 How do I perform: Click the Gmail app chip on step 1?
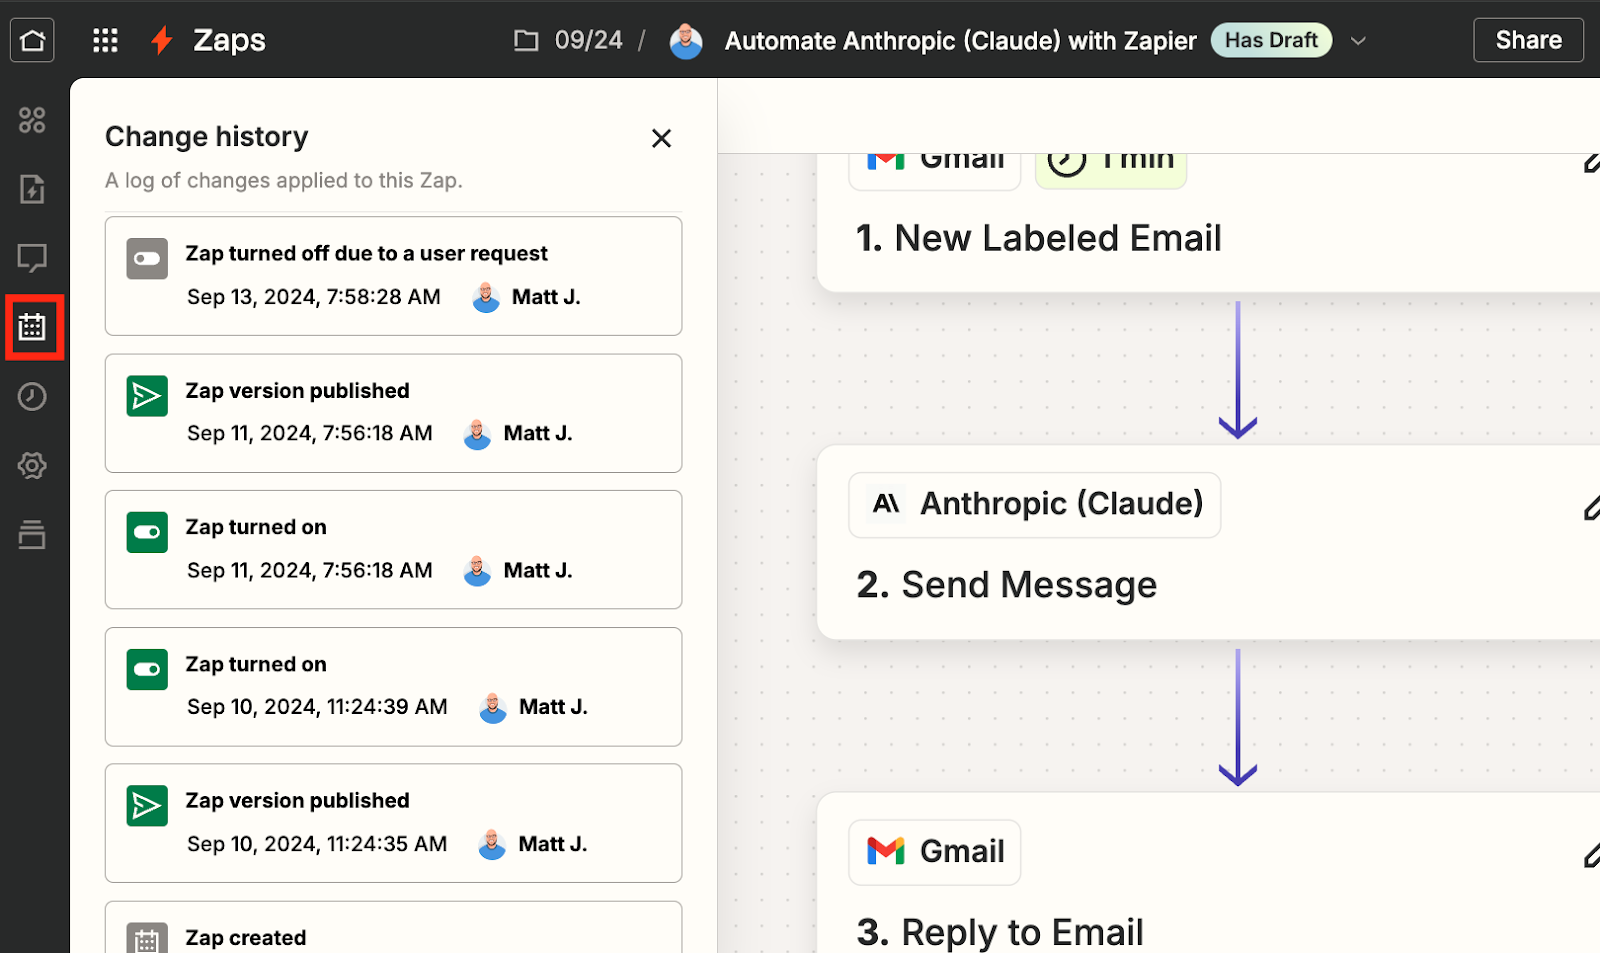click(x=934, y=170)
